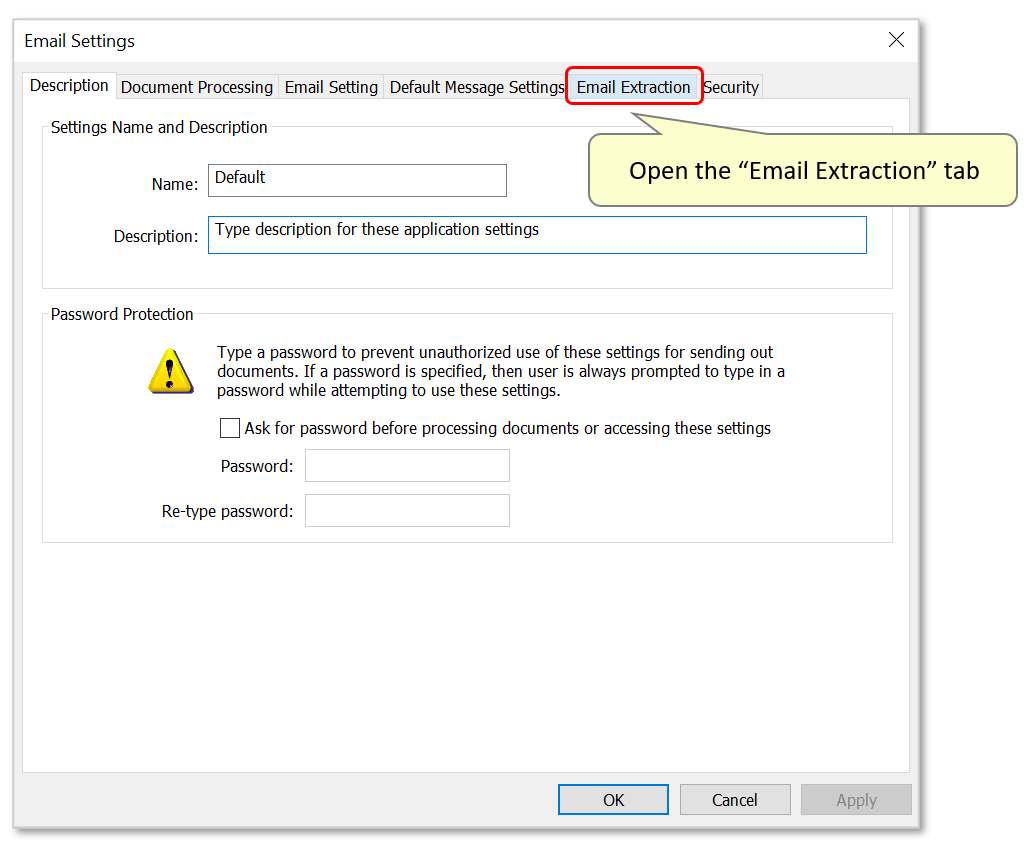1035x850 pixels.
Task: Click the Re-type password input field
Action: point(407,511)
